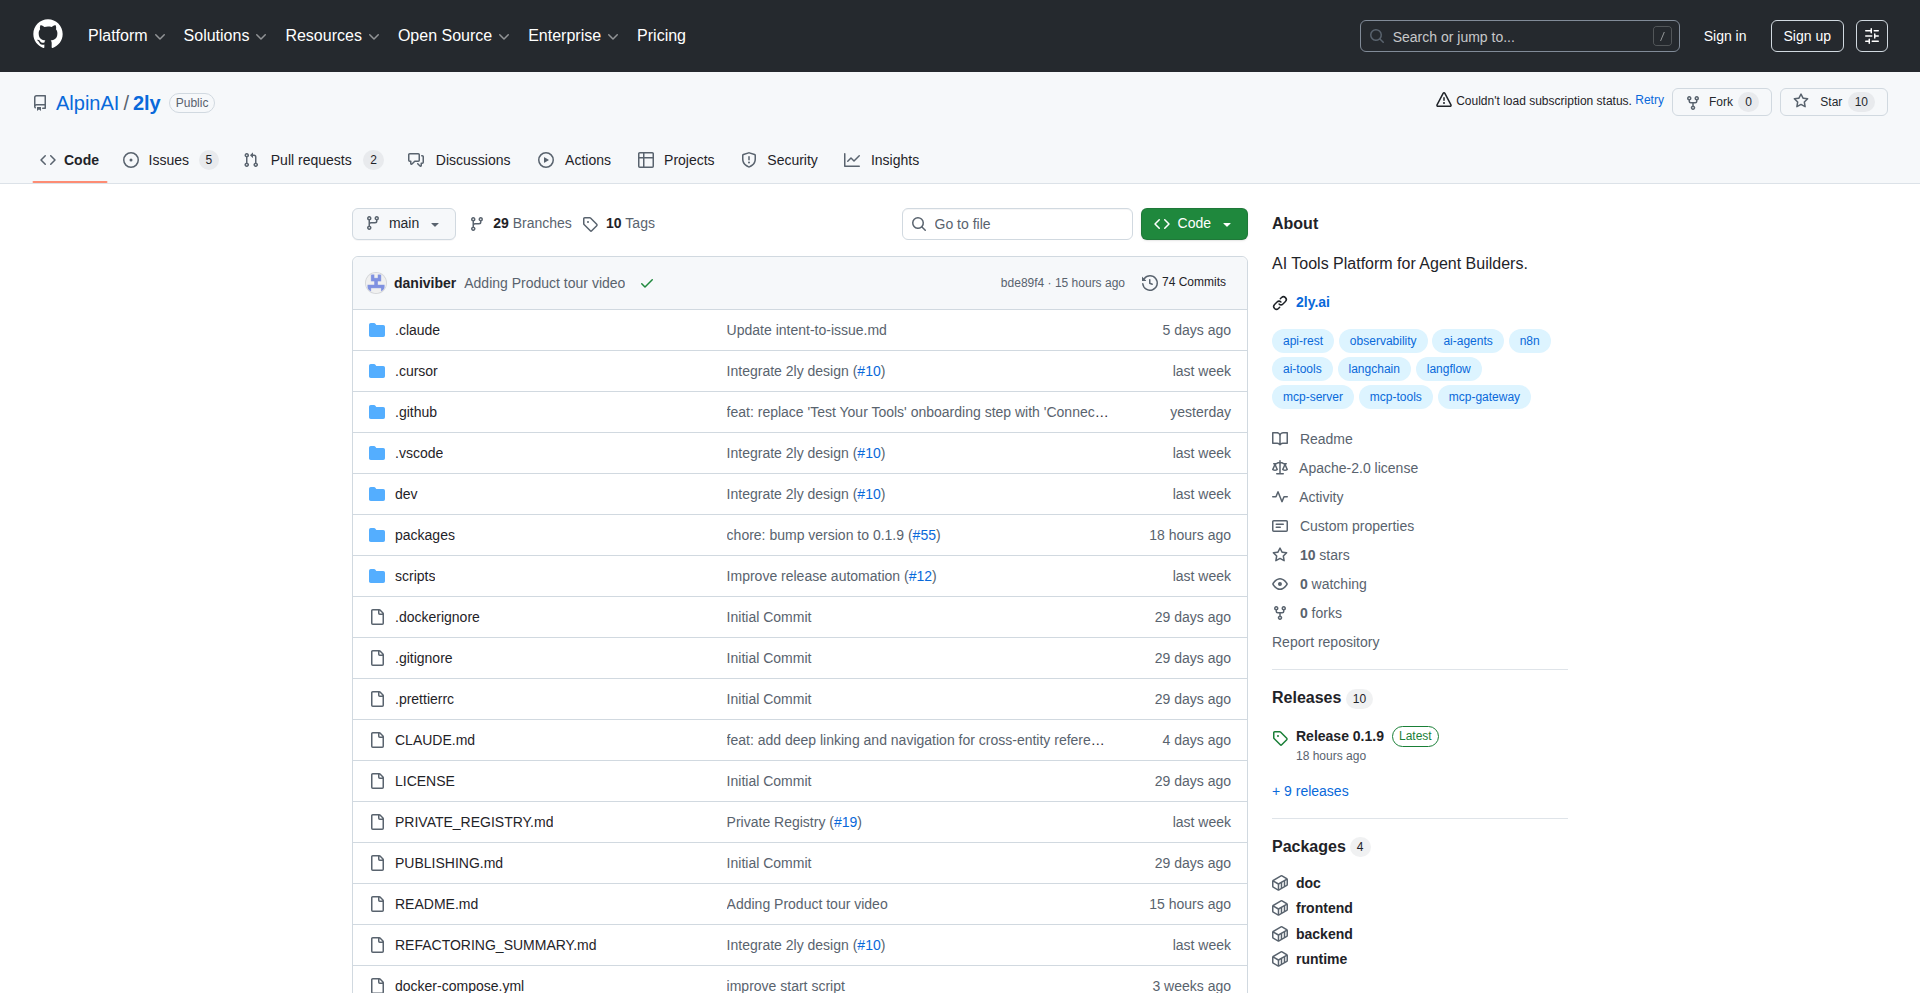Star the repository using the star icon
The image size is (1920, 993).
pyautogui.click(x=1801, y=101)
